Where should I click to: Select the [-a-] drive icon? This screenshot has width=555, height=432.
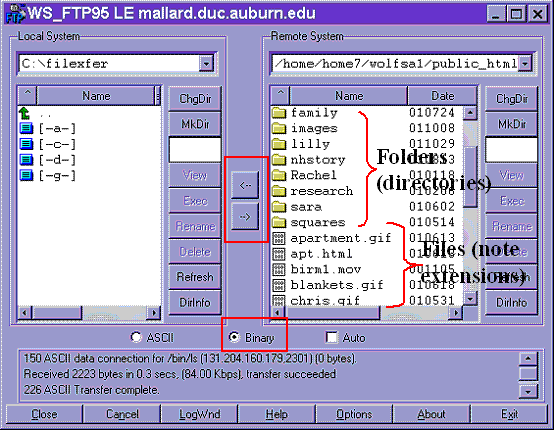pos(26,128)
